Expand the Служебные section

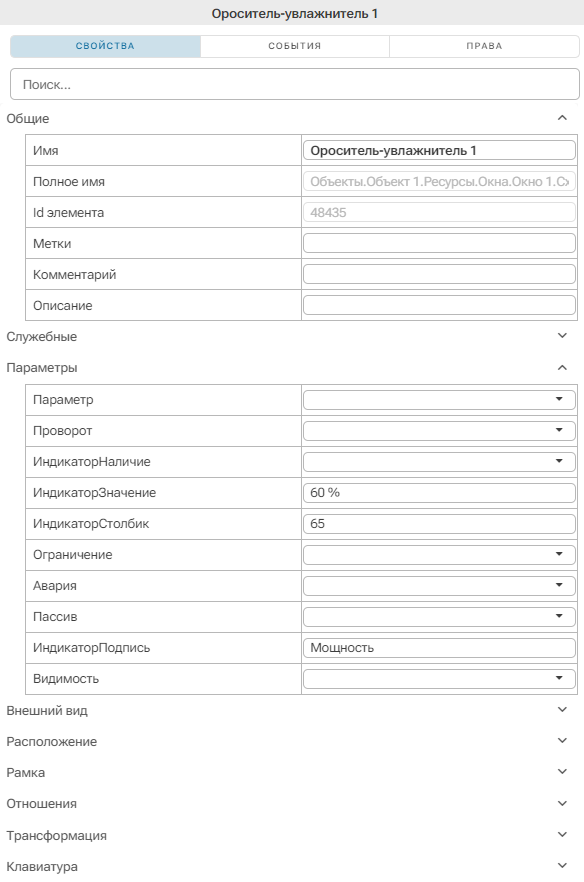coord(561,336)
